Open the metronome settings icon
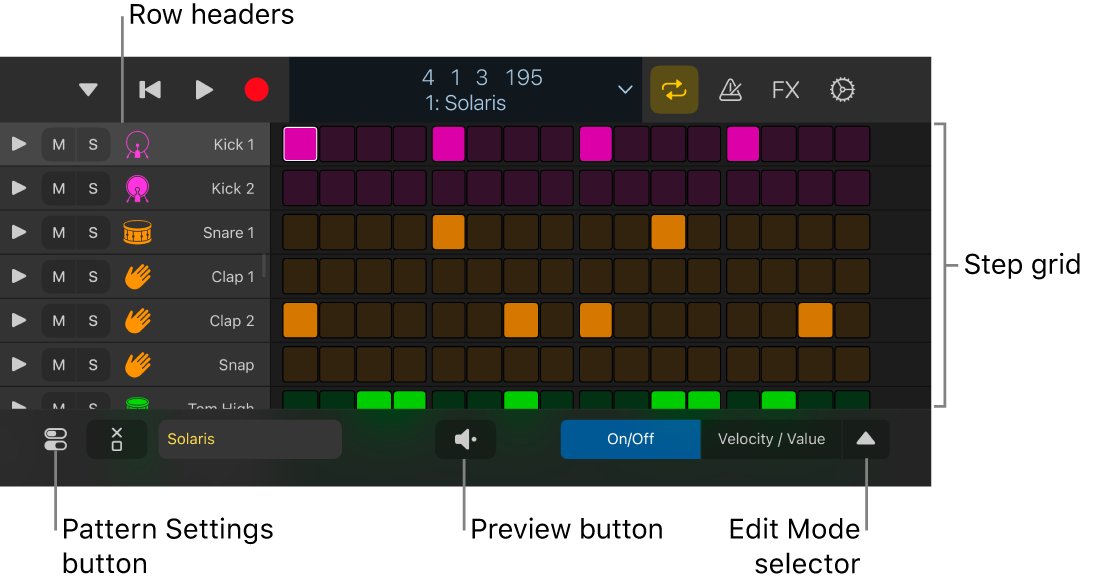 [x=731, y=90]
